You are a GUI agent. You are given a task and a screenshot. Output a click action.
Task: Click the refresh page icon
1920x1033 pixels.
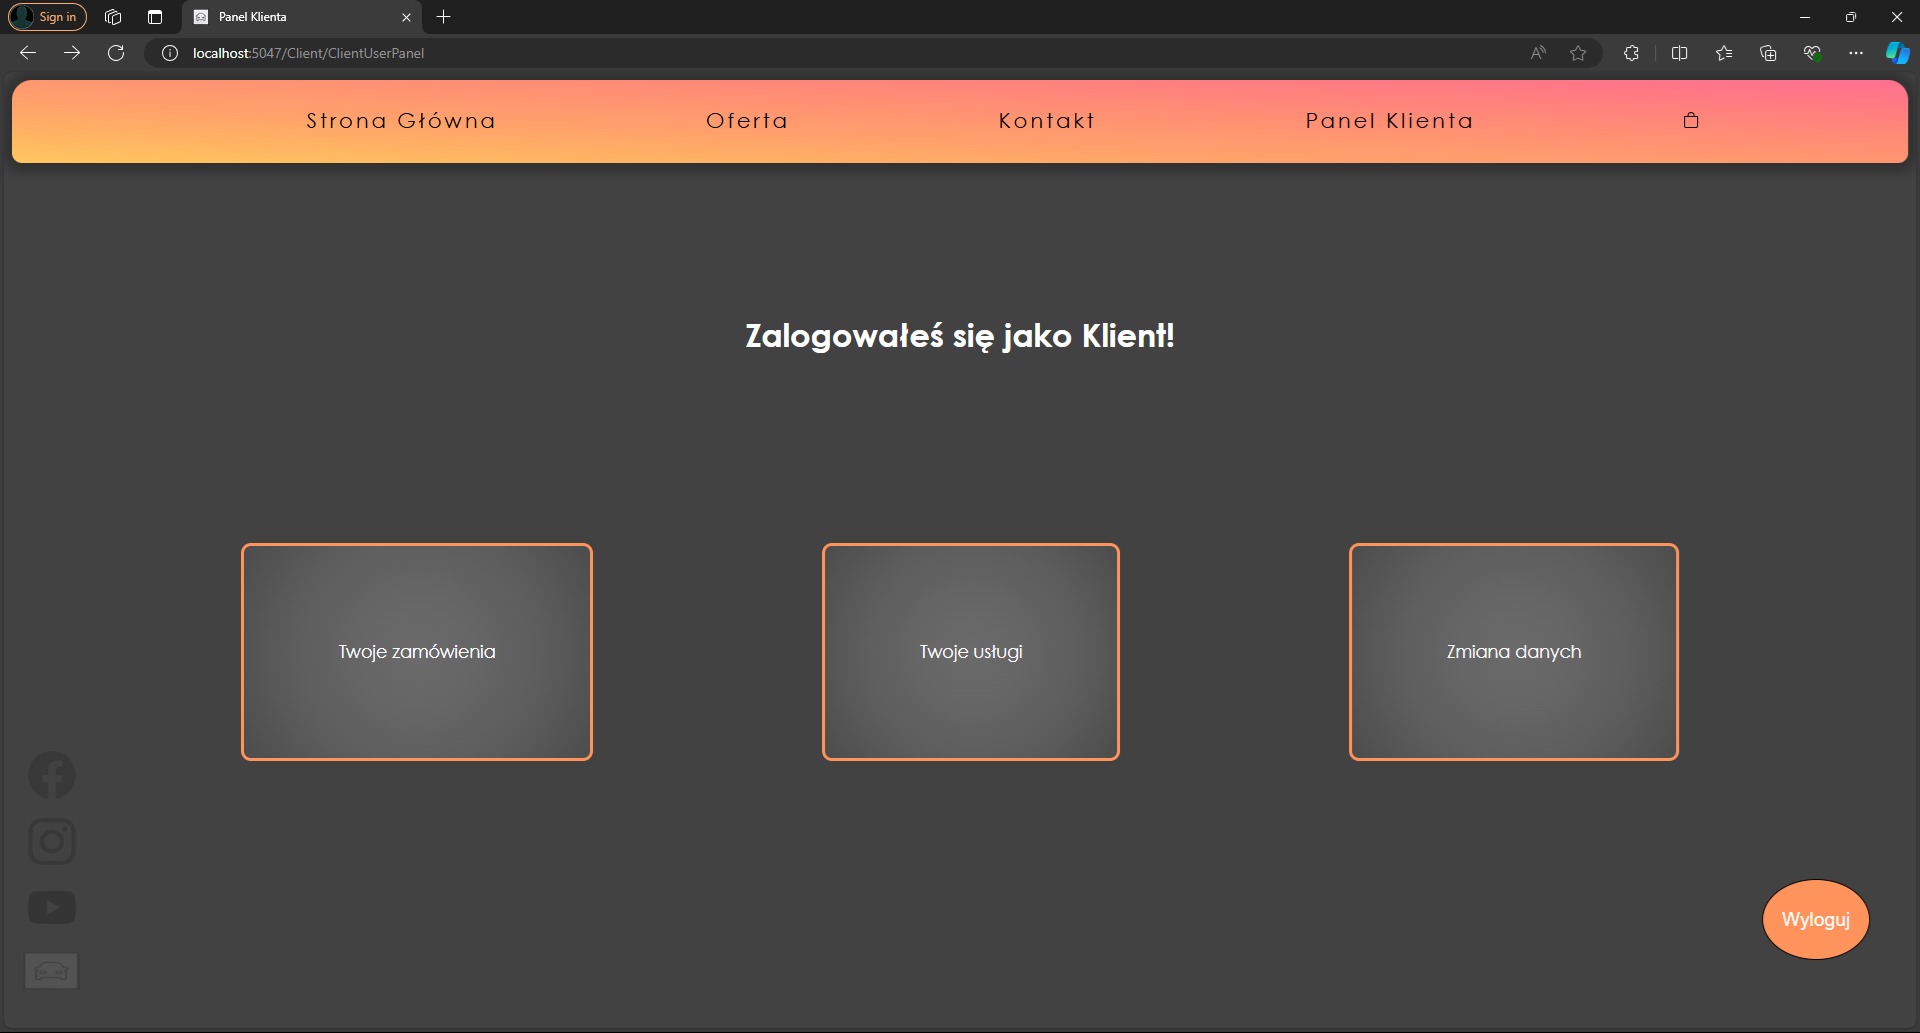pos(116,53)
